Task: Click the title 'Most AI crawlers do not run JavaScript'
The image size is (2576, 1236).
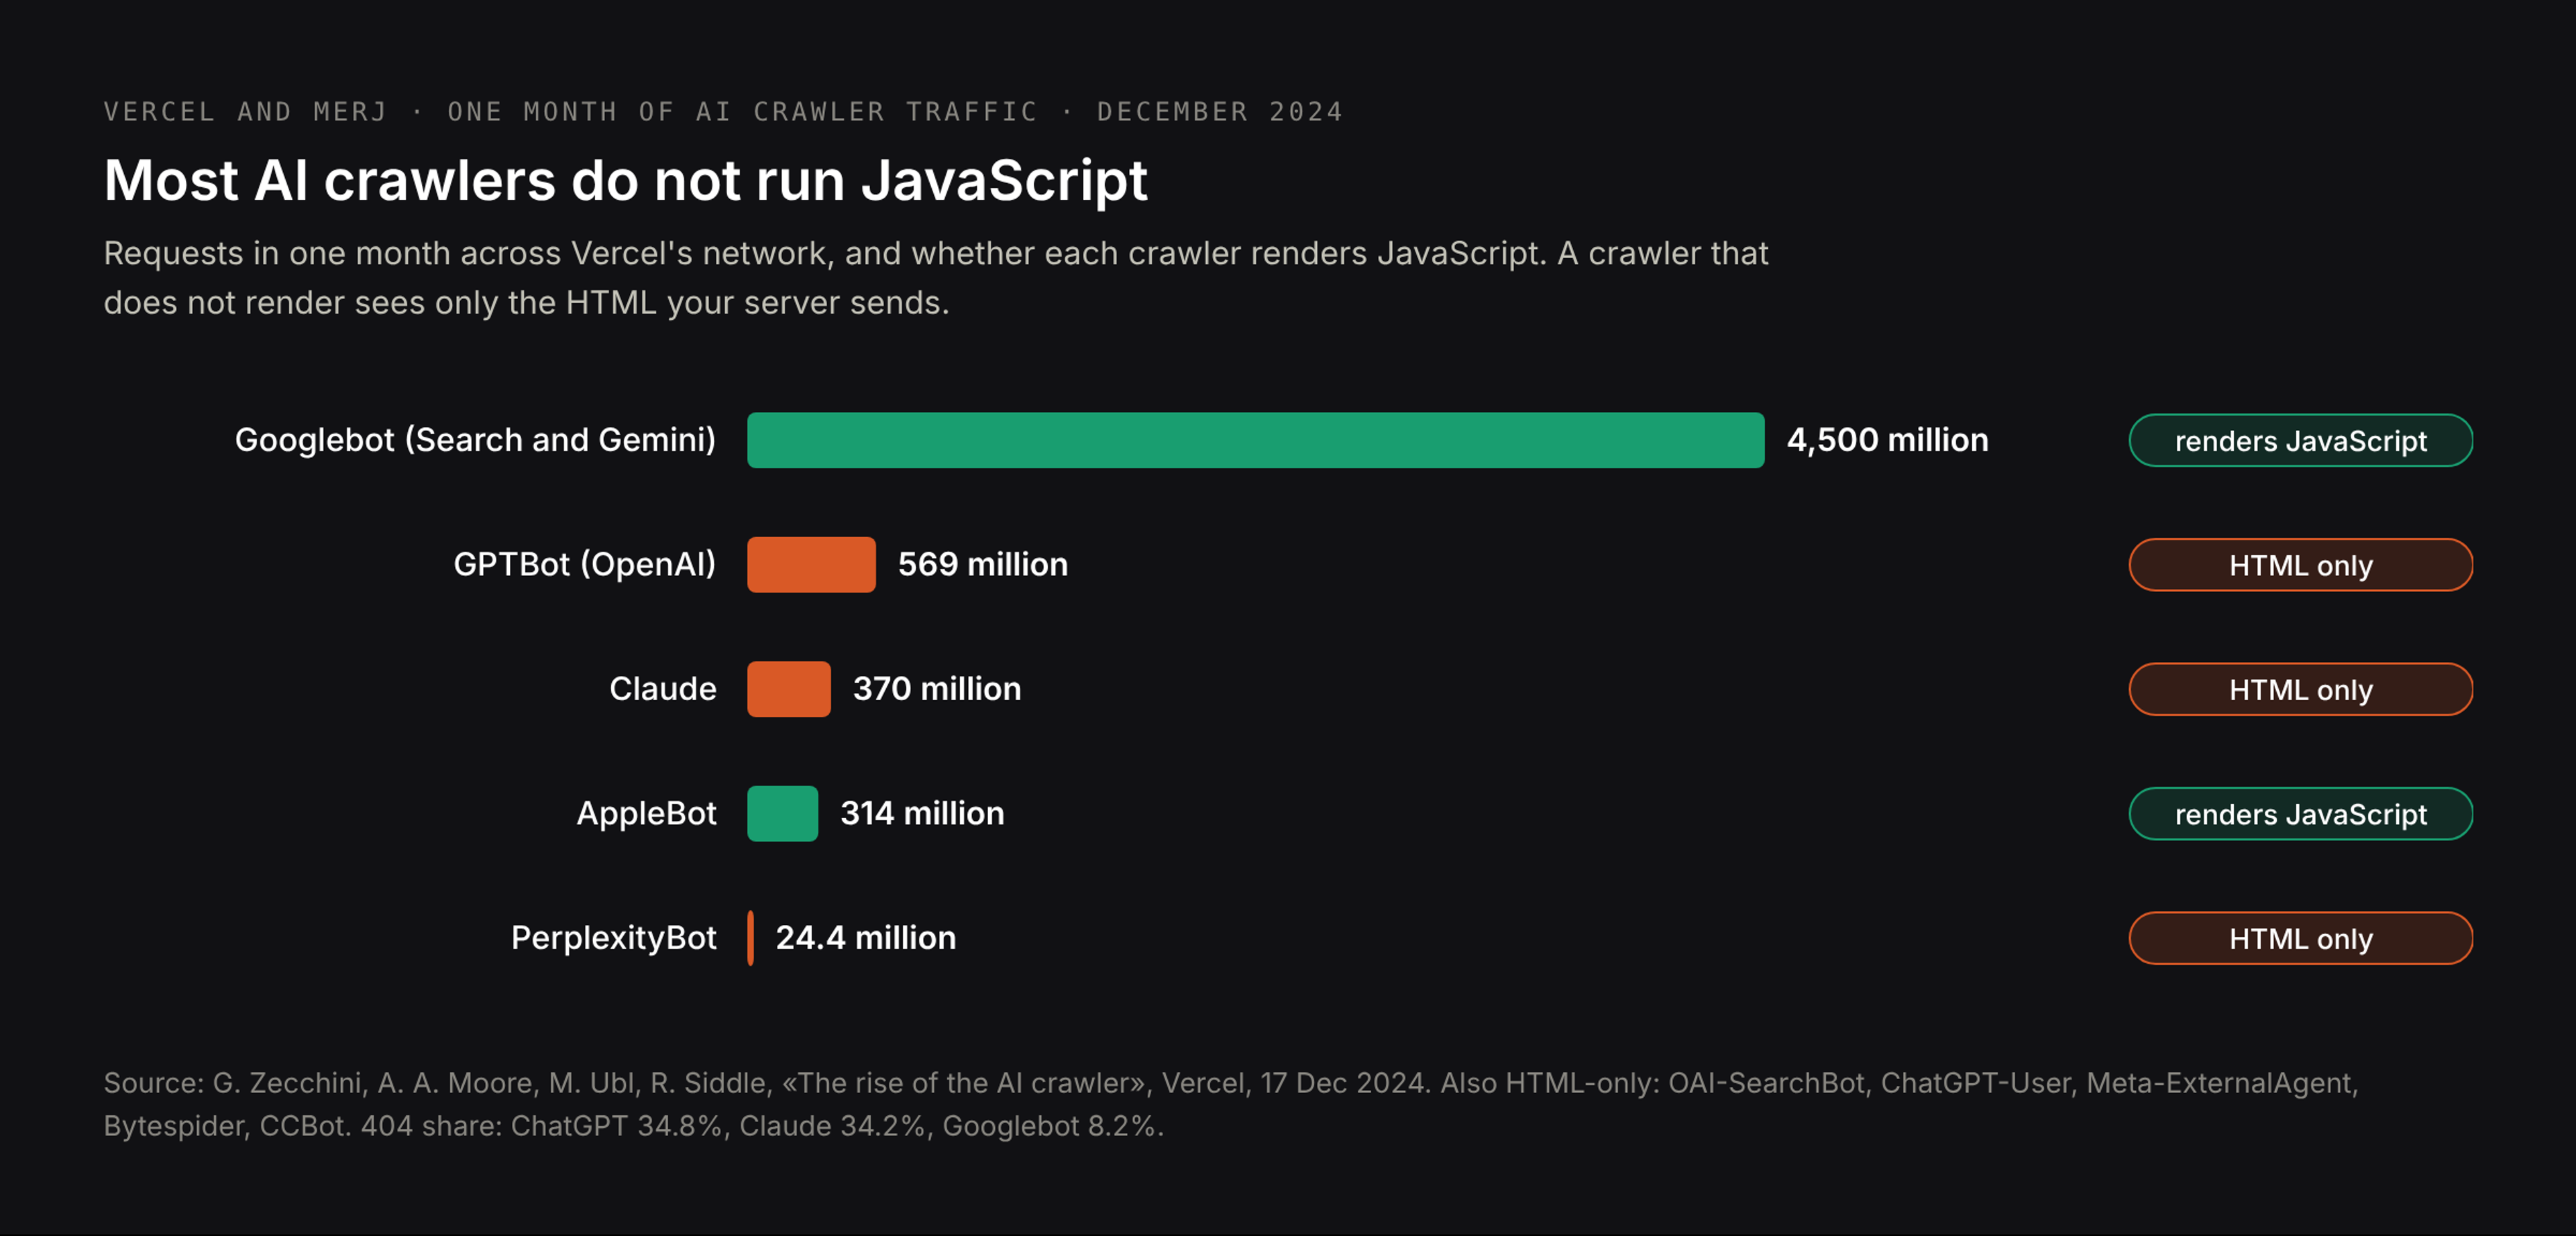Action: point(625,181)
